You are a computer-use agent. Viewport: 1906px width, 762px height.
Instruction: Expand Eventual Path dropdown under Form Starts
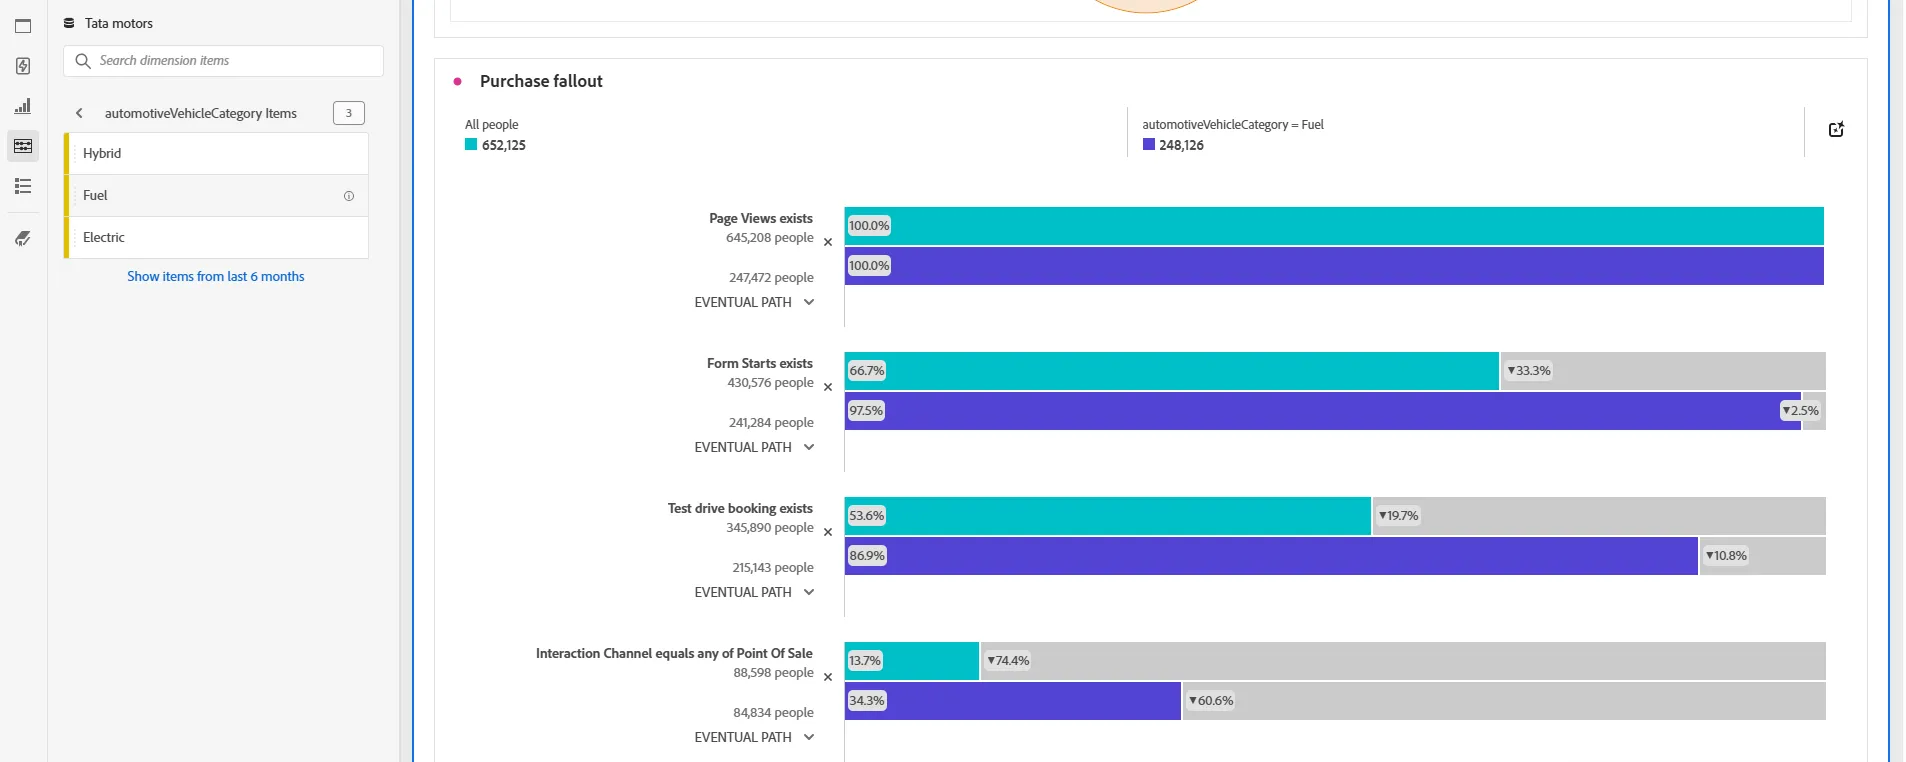tap(755, 447)
